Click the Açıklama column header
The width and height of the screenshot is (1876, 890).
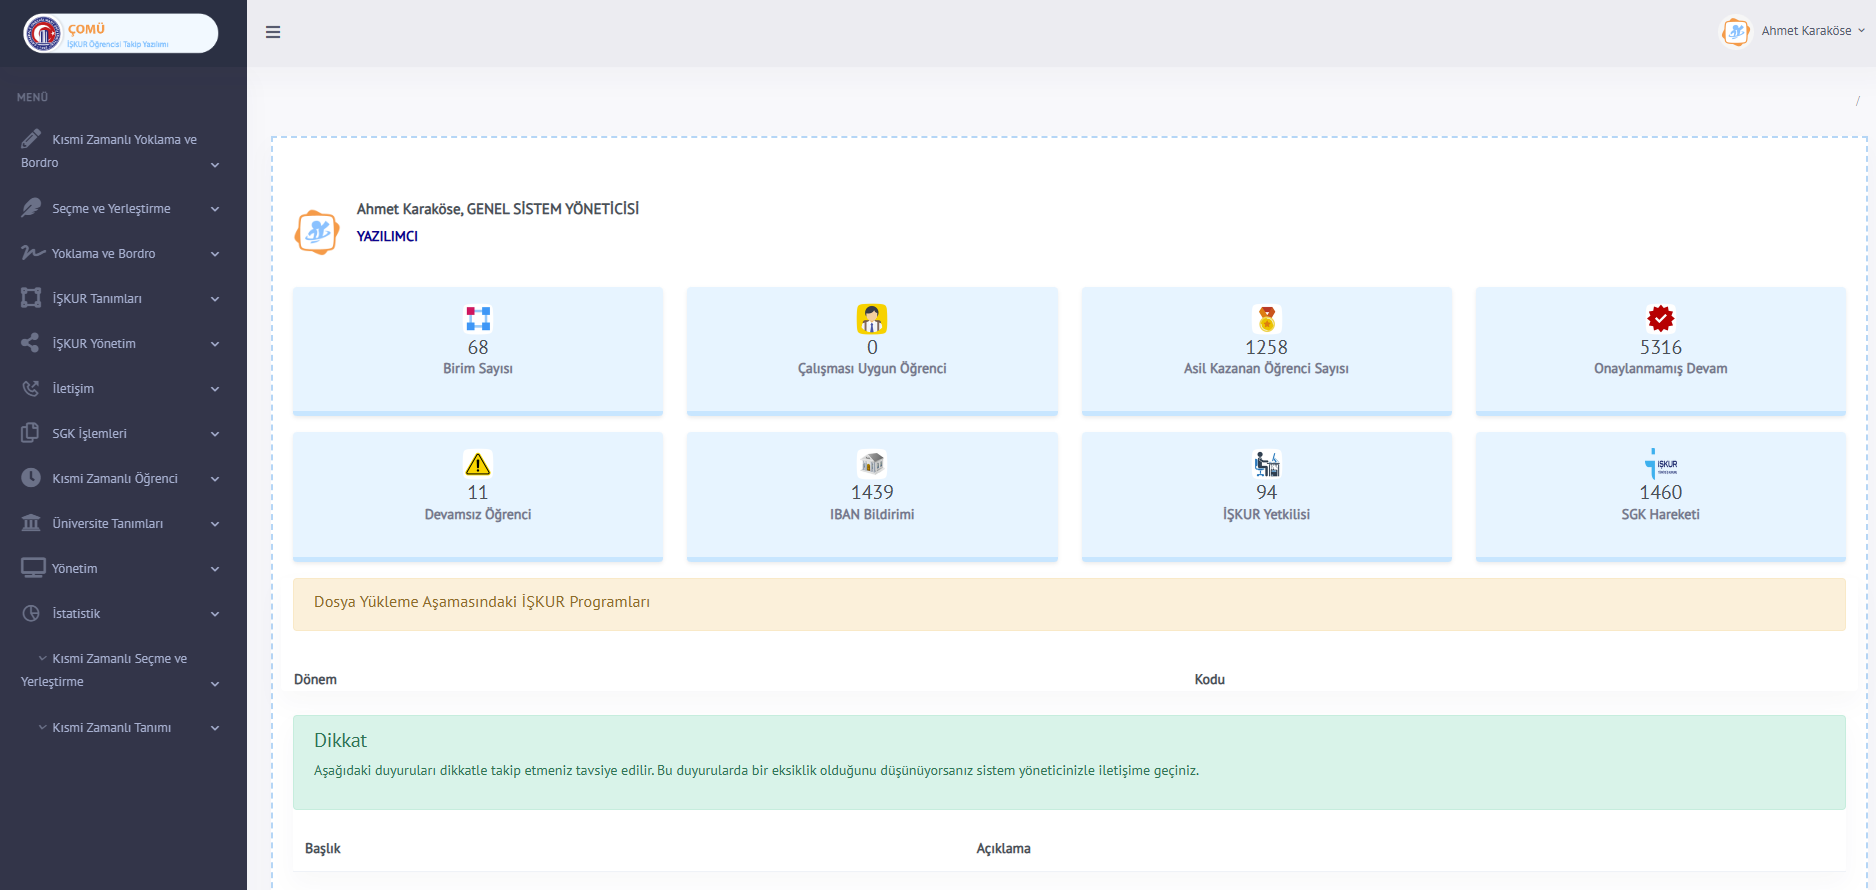[x=1003, y=848]
